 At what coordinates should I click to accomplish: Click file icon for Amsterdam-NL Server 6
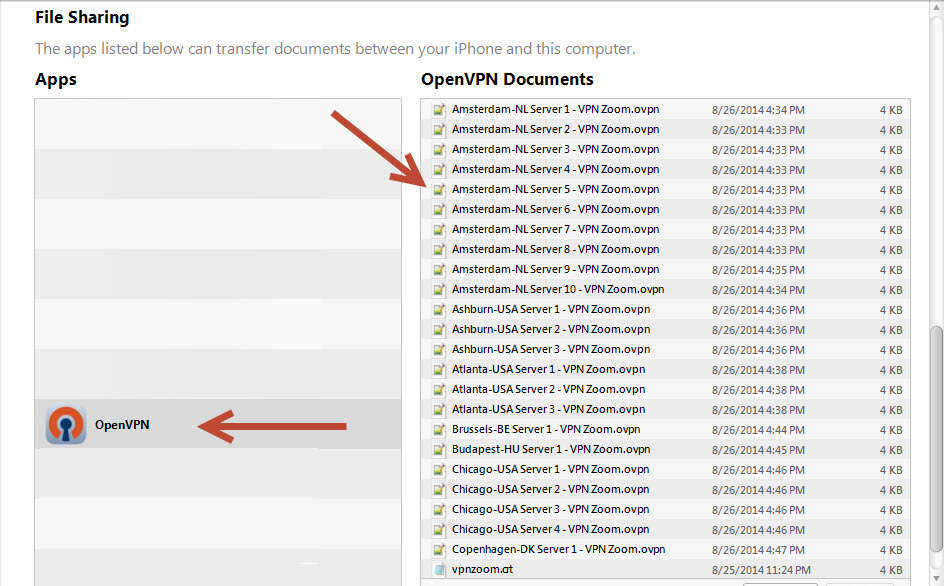click(439, 210)
